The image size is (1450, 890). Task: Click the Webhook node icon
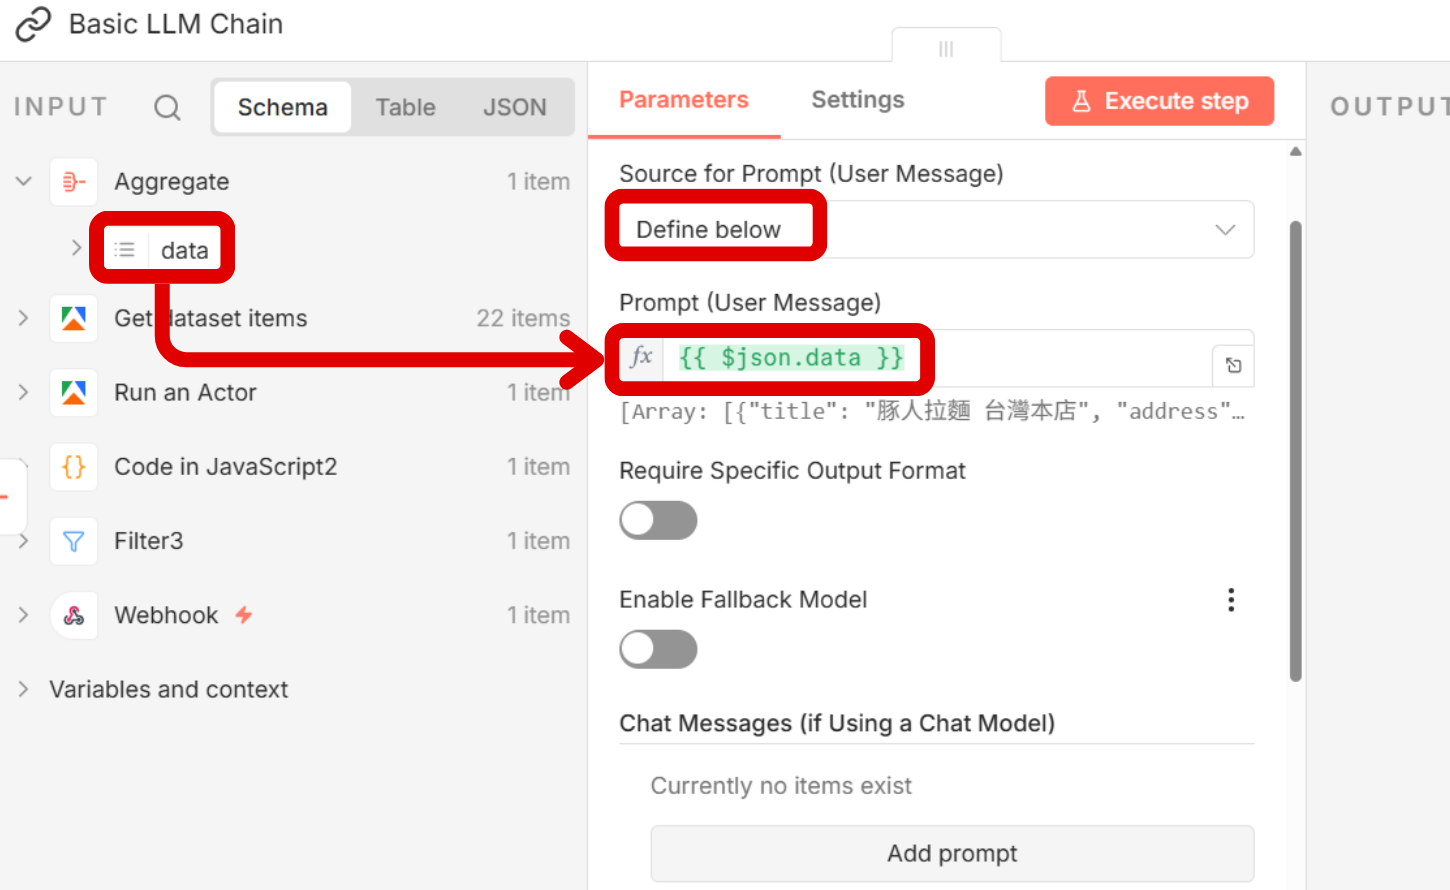(x=74, y=616)
